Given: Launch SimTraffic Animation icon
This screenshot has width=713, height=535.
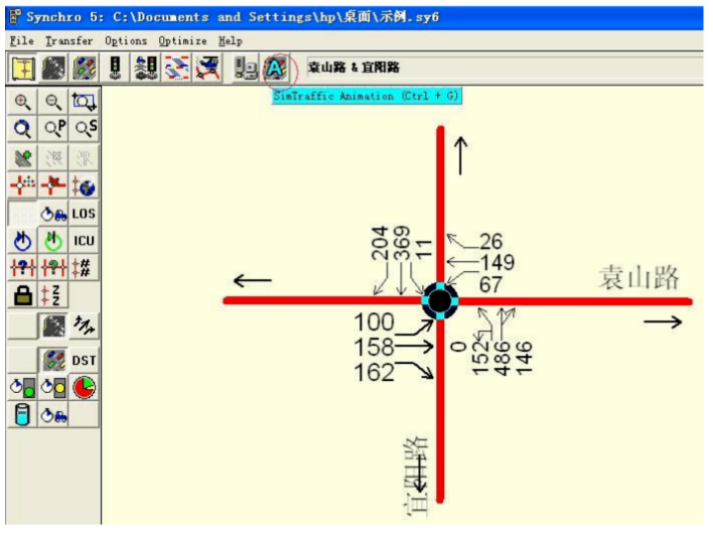Looking at the screenshot, I should pyautogui.click(x=276, y=69).
